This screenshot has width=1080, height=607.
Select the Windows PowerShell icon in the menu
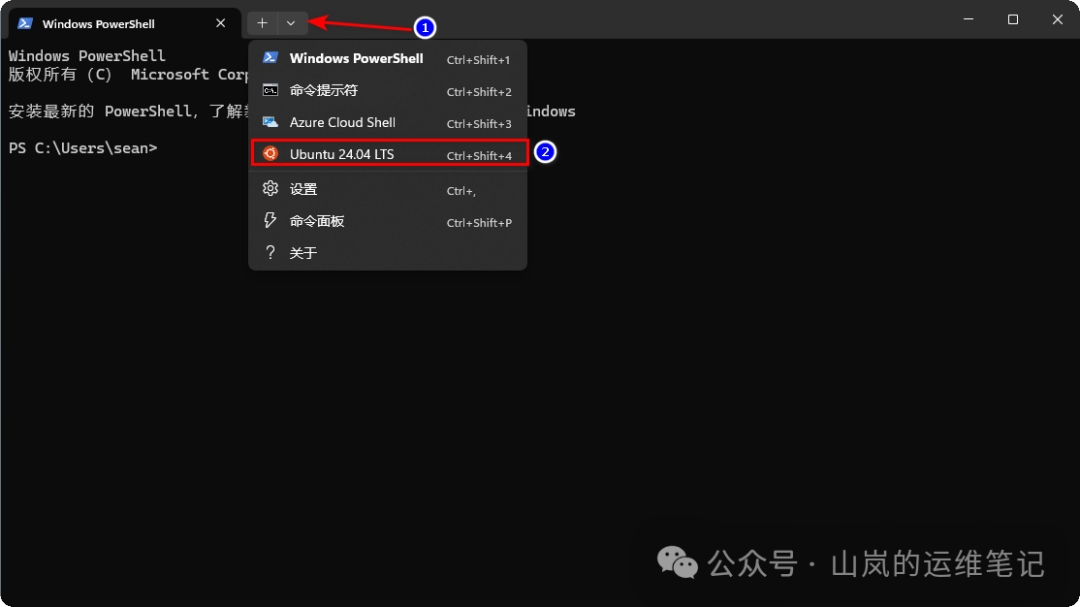pos(270,58)
